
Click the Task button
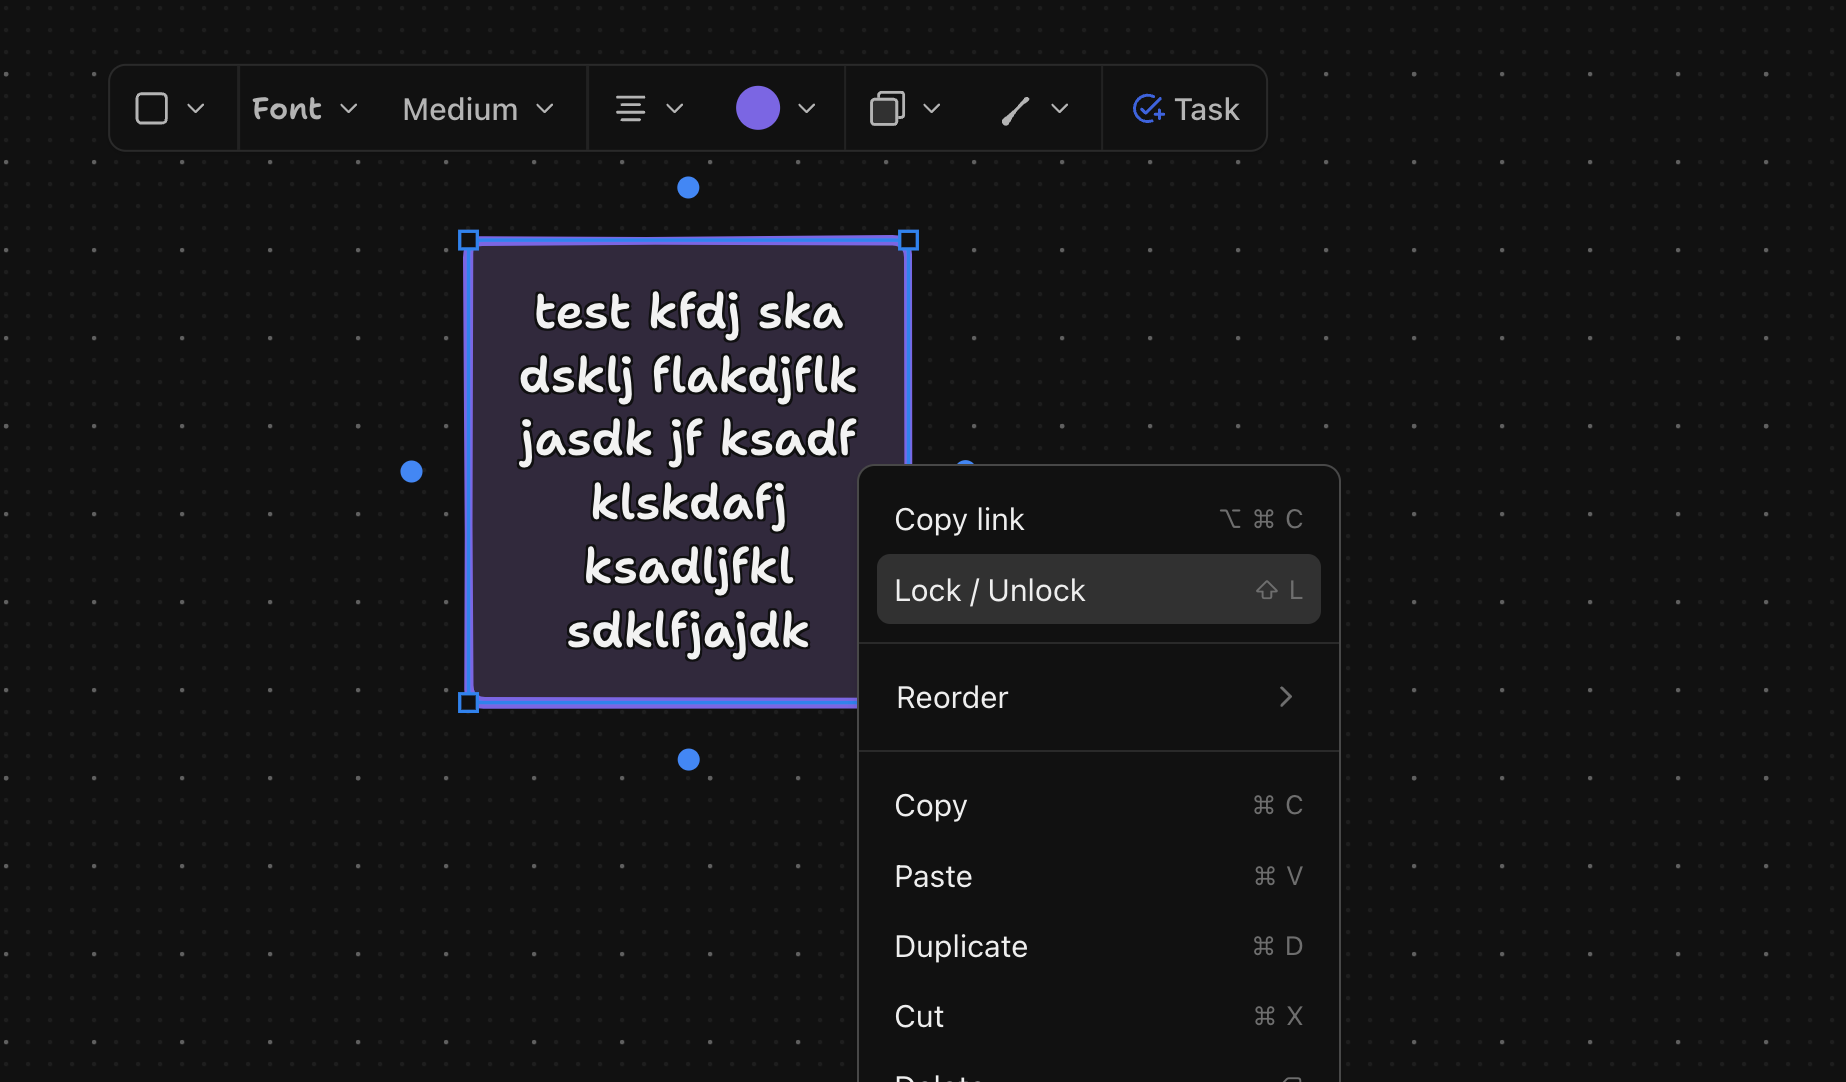[x=1185, y=108]
